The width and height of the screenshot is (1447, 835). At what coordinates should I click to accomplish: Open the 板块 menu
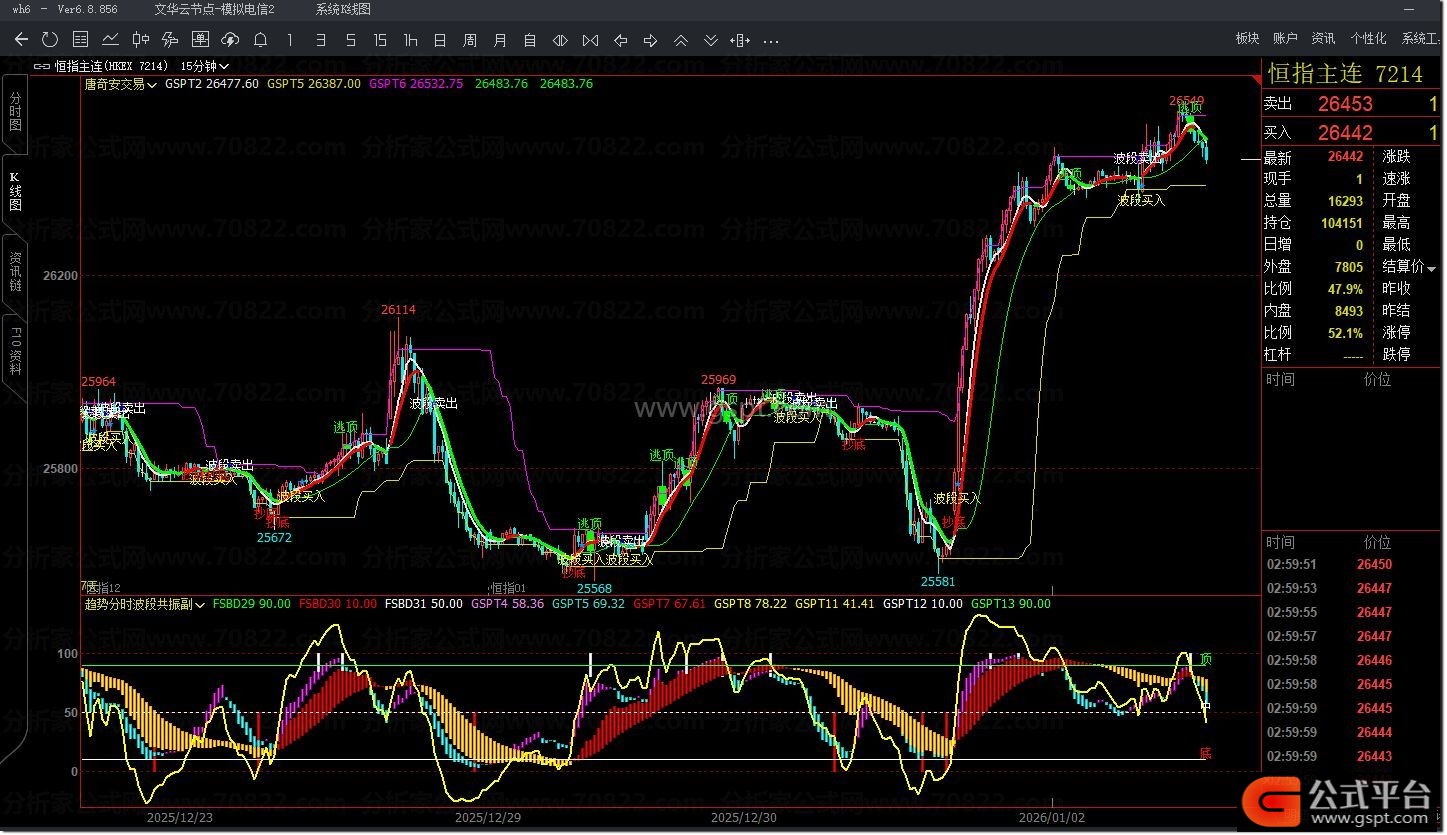coord(1247,39)
